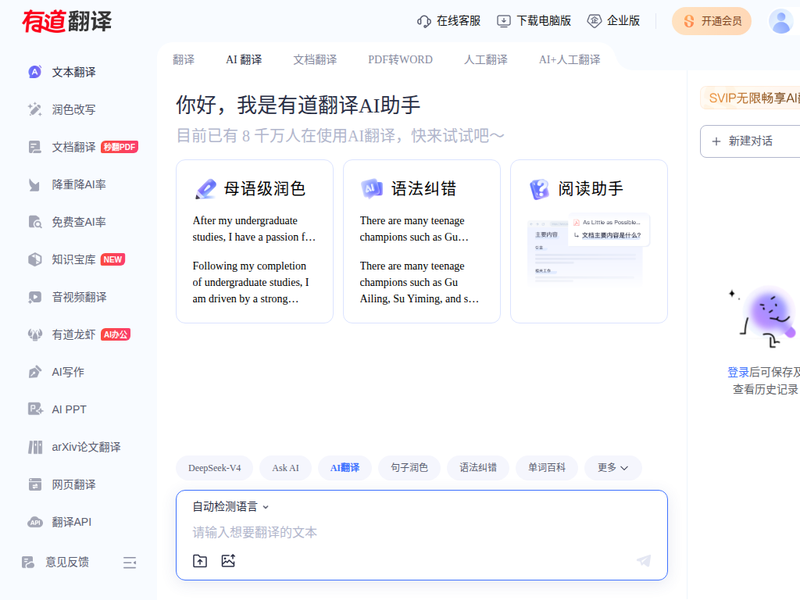This screenshot has width=800, height=600.
Task: Click the 秒翻PDF badge
Action: pyautogui.click(x=120, y=147)
